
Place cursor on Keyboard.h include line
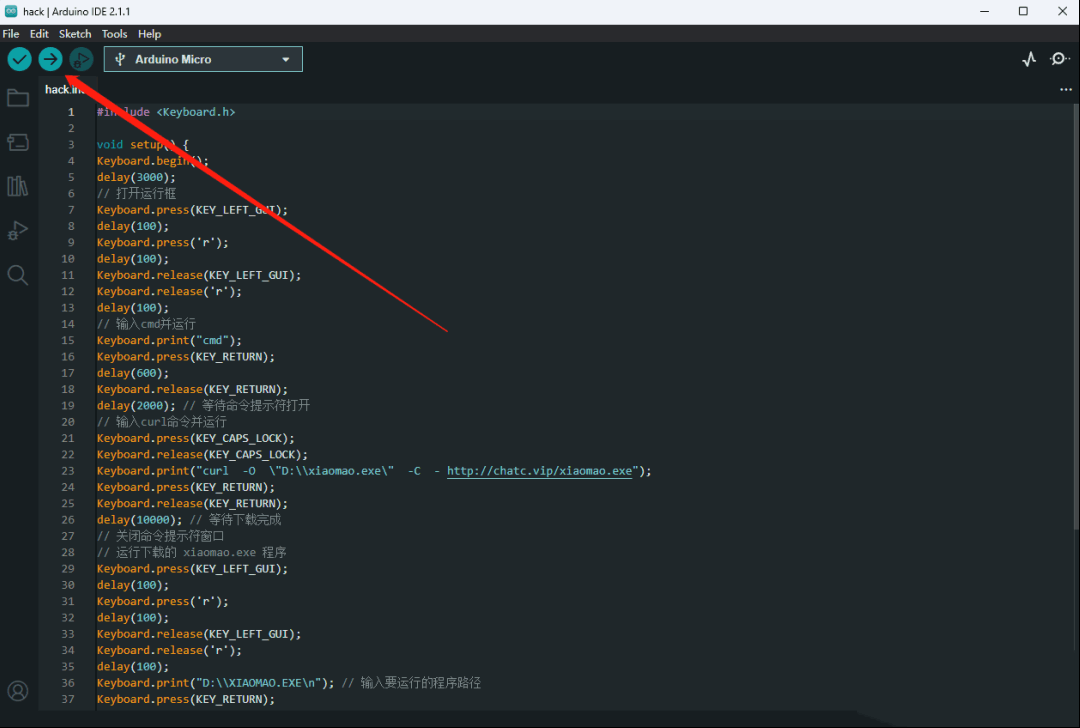tap(166, 112)
